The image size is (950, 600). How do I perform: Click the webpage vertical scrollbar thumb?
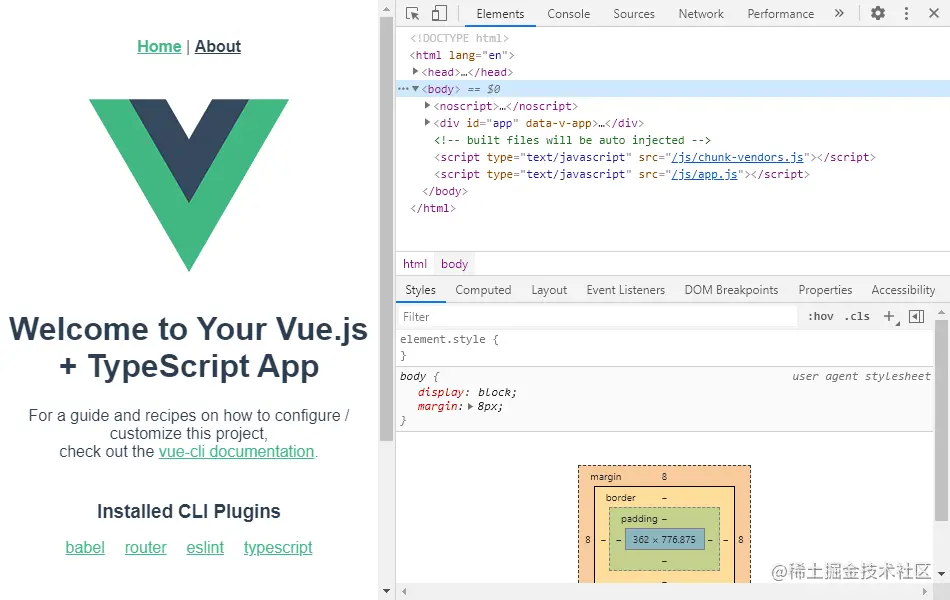pyautogui.click(x=387, y=229)
